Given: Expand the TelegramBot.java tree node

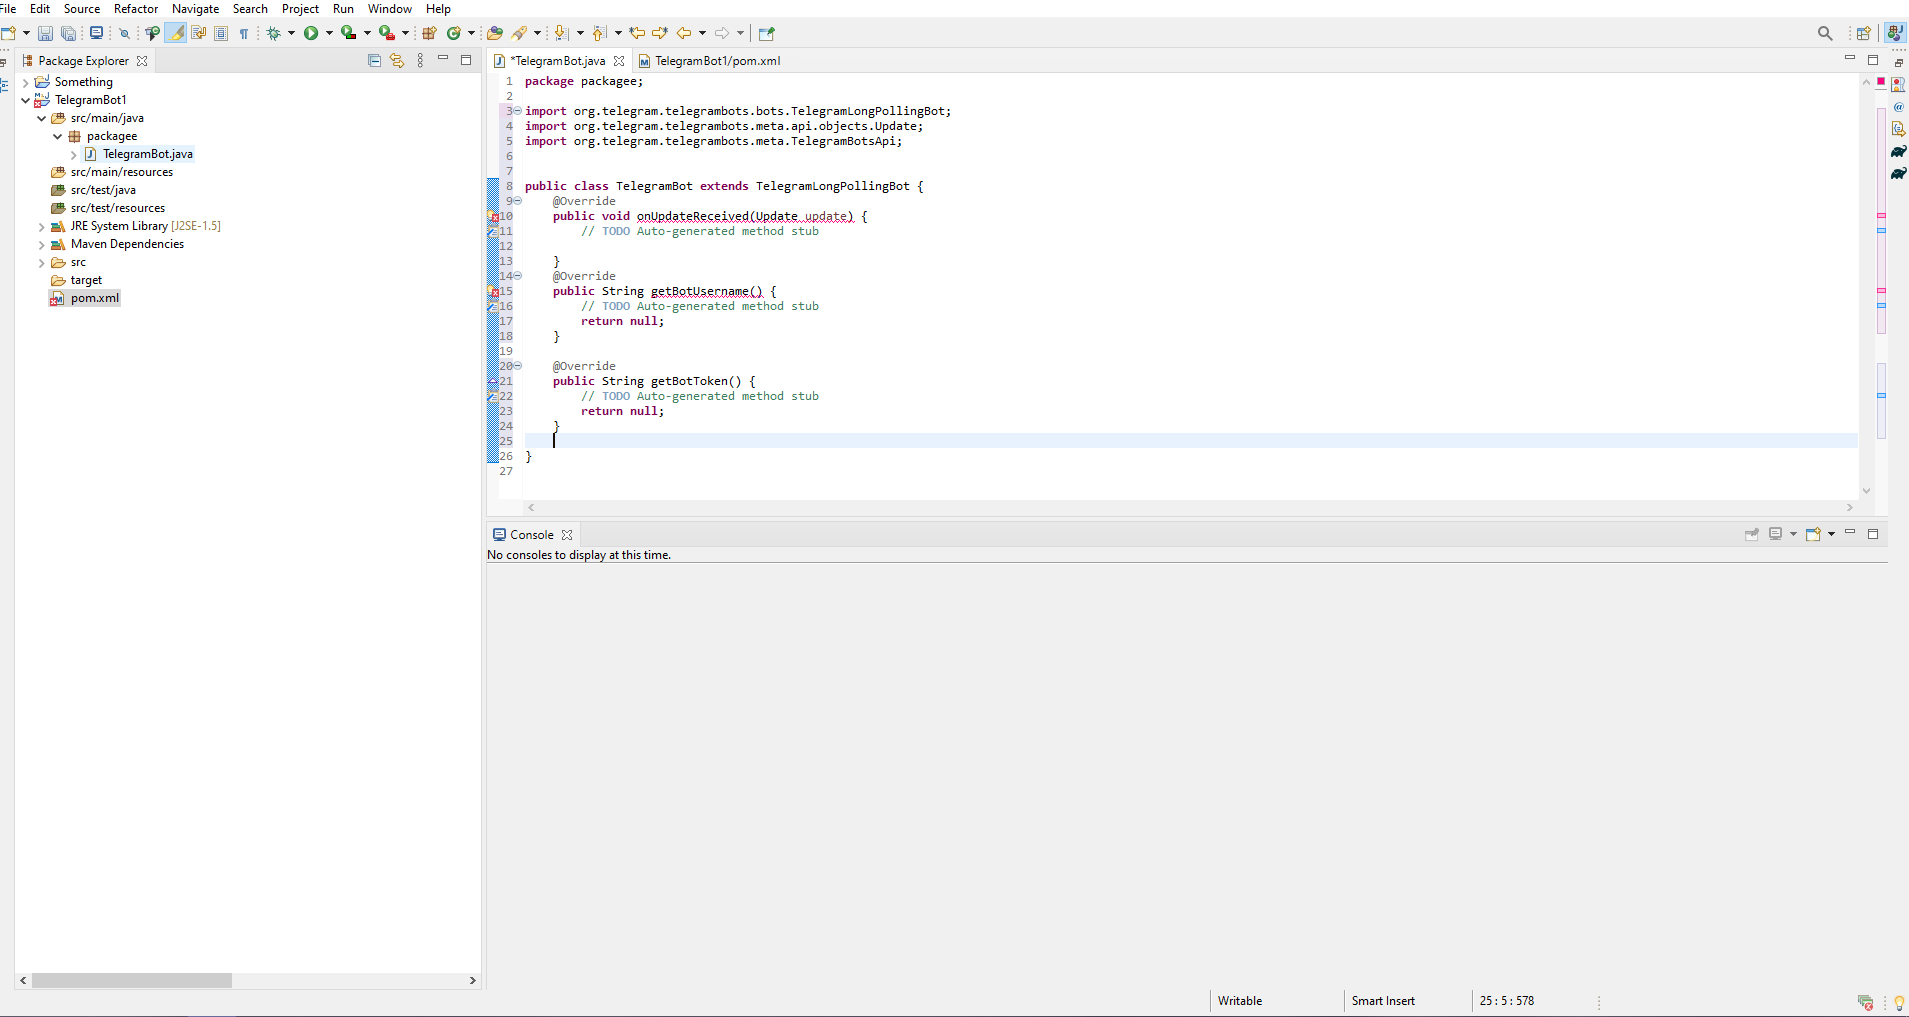Looking at the screenshot, I should pos(74,154).
